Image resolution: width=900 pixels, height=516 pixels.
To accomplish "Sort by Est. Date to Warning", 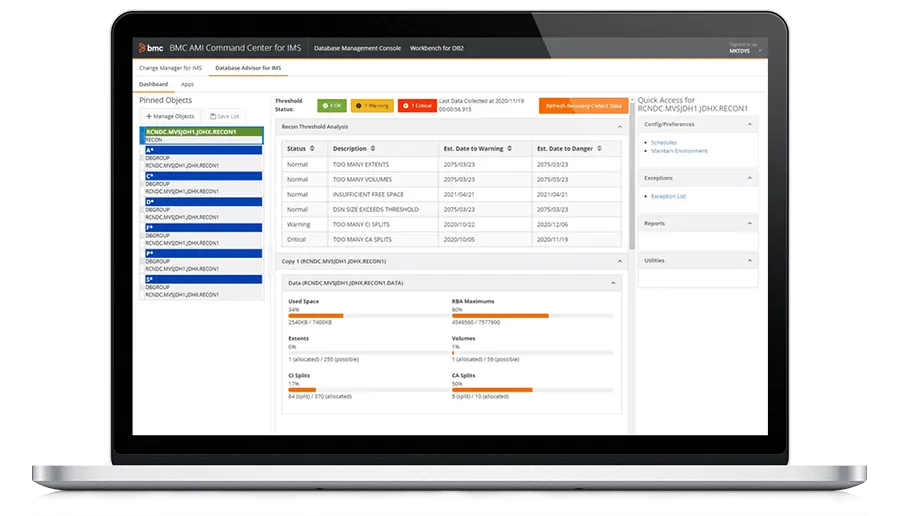I will [x=510, y=149].
